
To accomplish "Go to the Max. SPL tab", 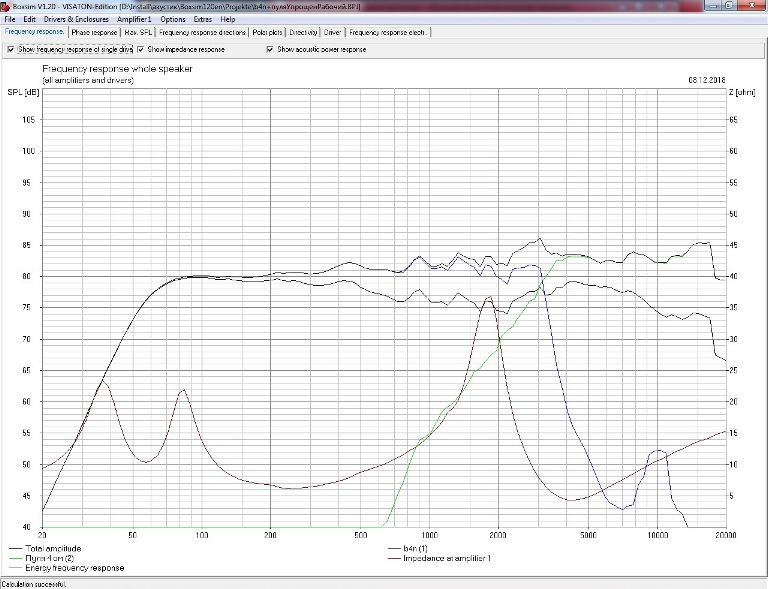I will point(138,32).
